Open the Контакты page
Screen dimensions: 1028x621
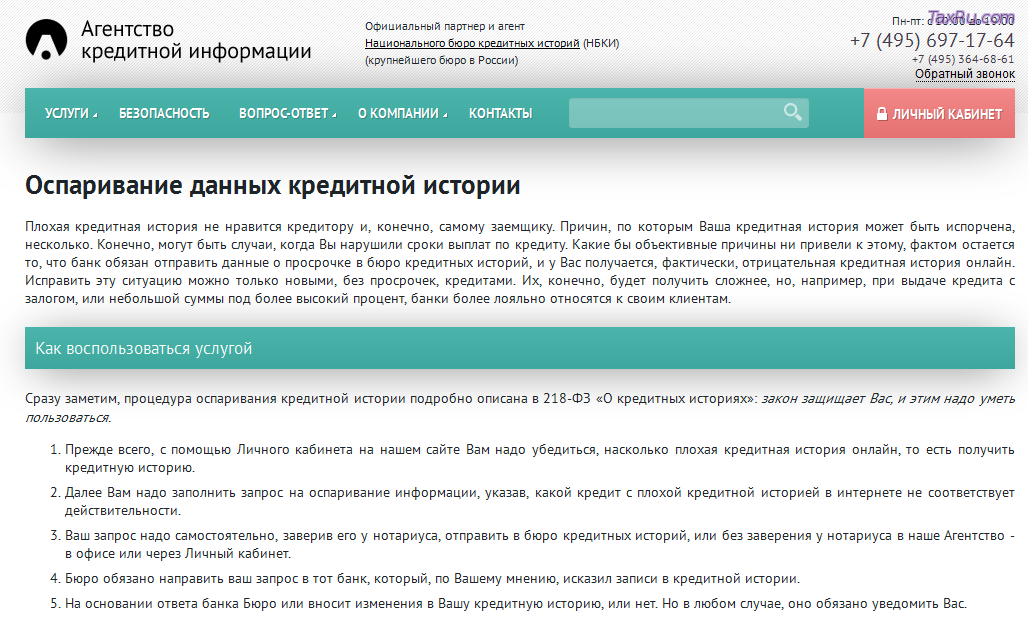click(x=500, y=114)
